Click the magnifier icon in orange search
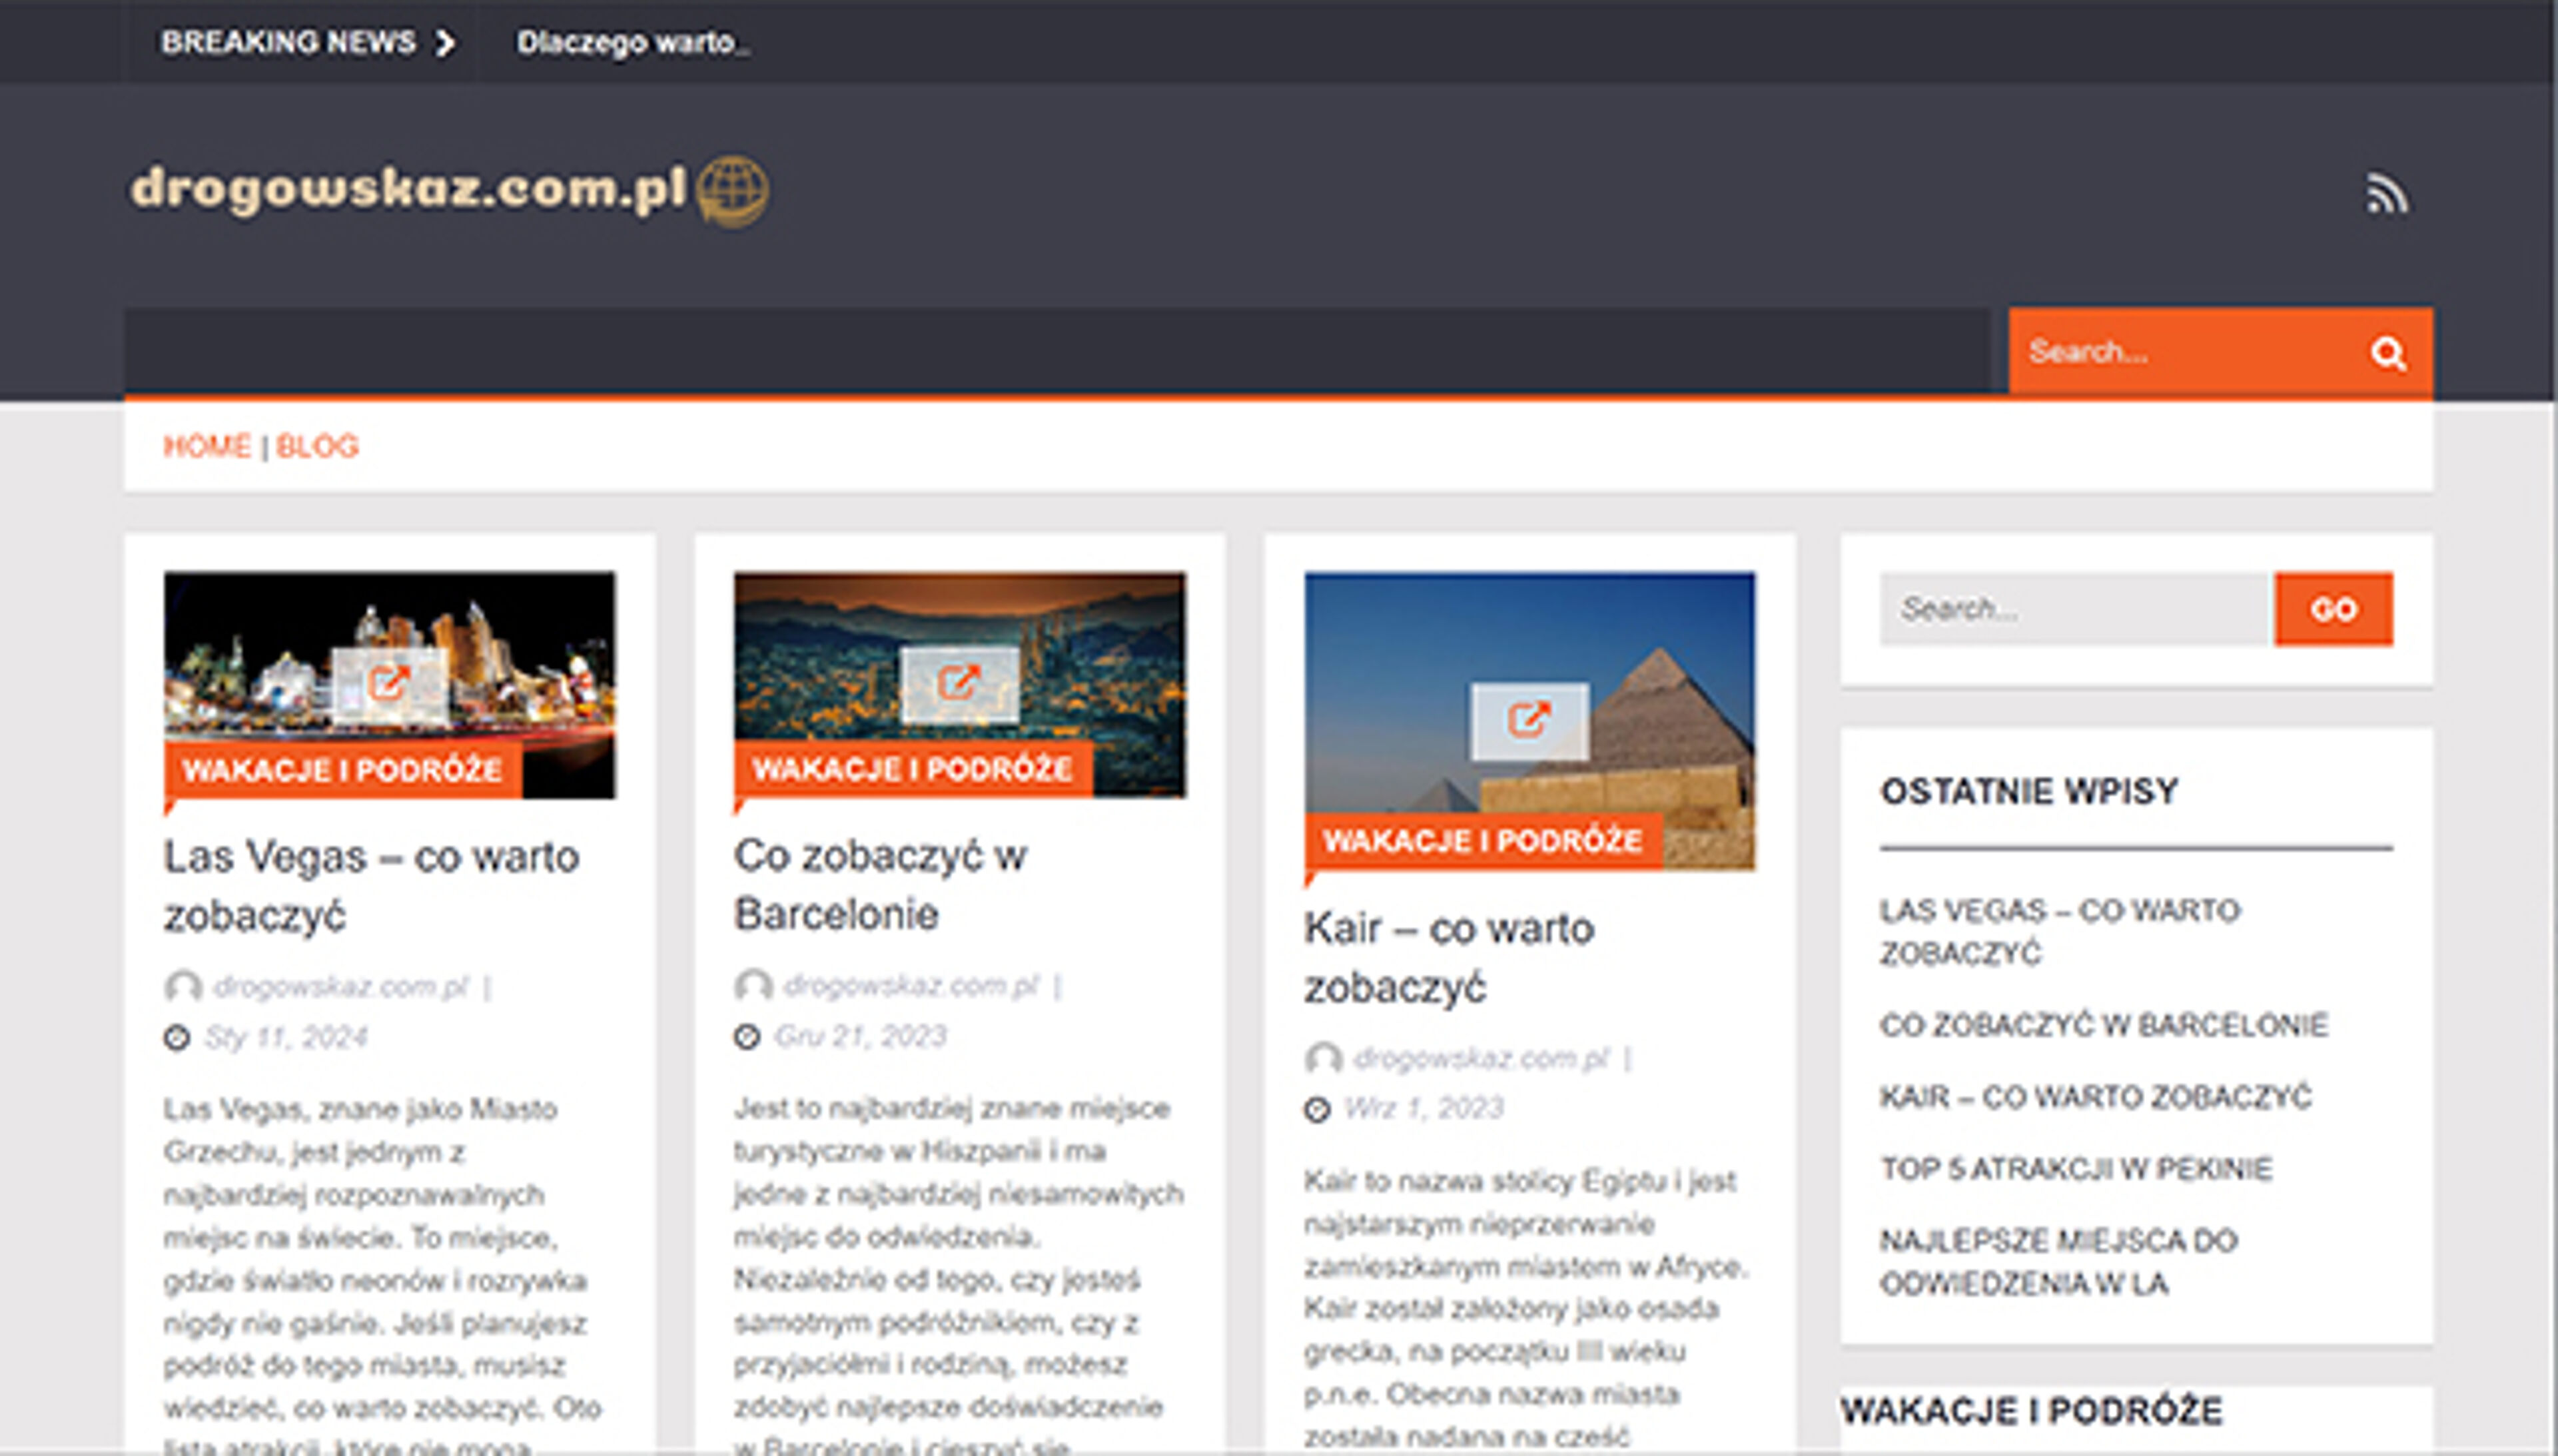The image size is (2558, 1456). 2387,353
